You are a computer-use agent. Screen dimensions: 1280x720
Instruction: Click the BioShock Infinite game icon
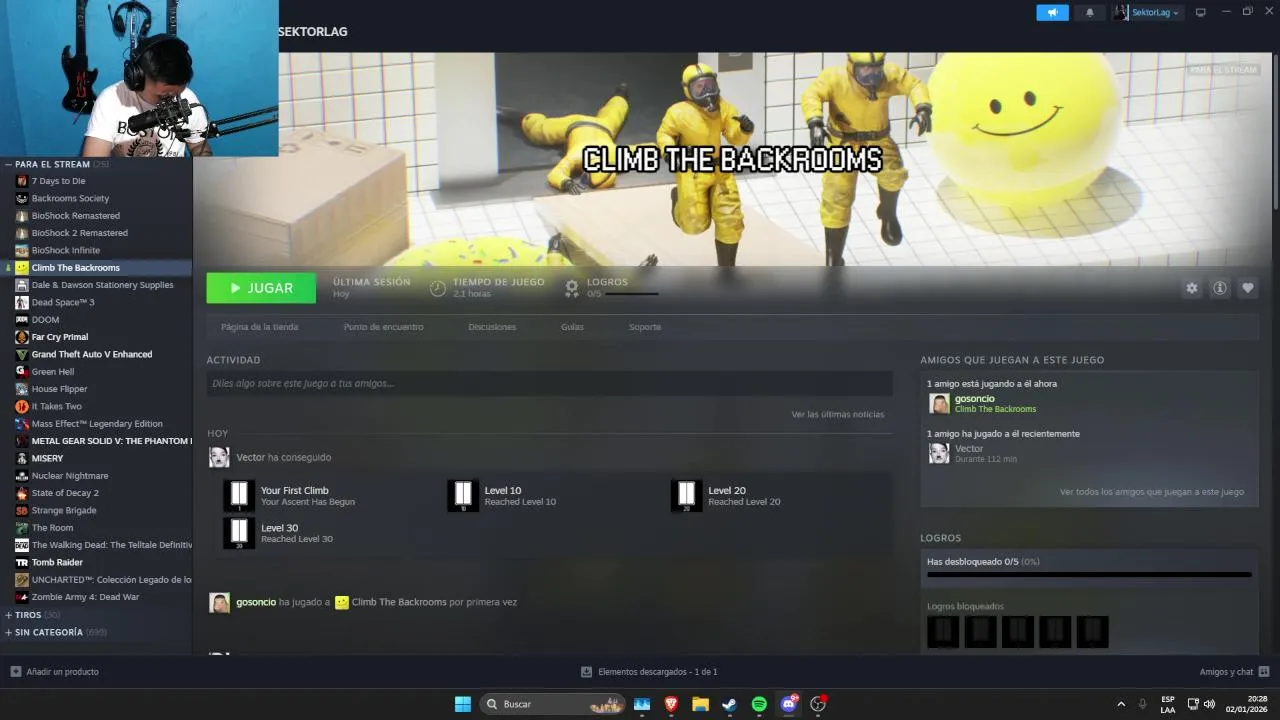(x=22, y=250)
